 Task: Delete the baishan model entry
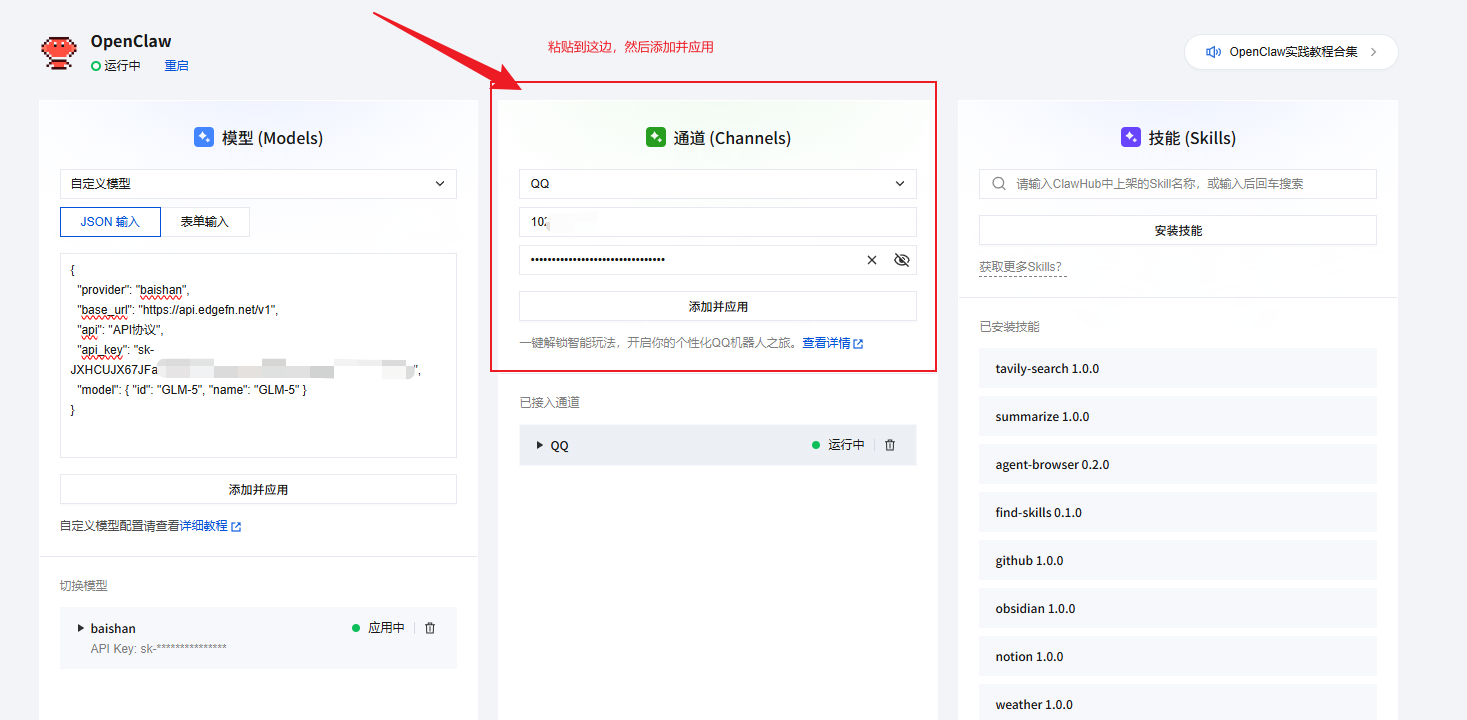point(430,628)
